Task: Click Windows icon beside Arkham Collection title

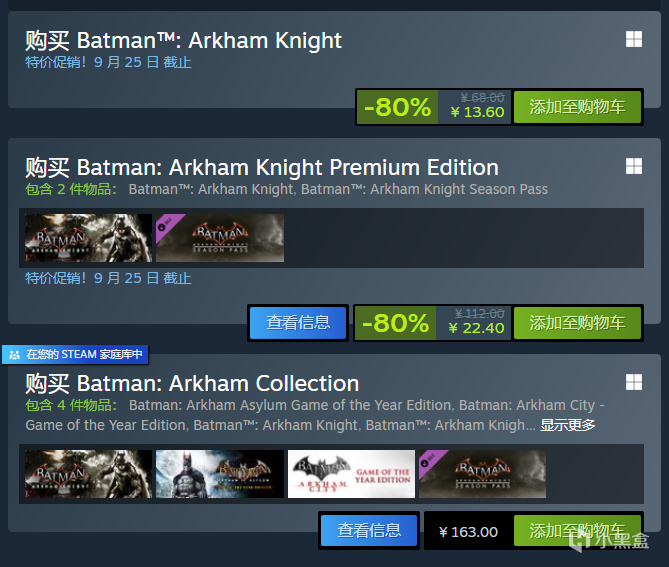Action: click(633, 382)
